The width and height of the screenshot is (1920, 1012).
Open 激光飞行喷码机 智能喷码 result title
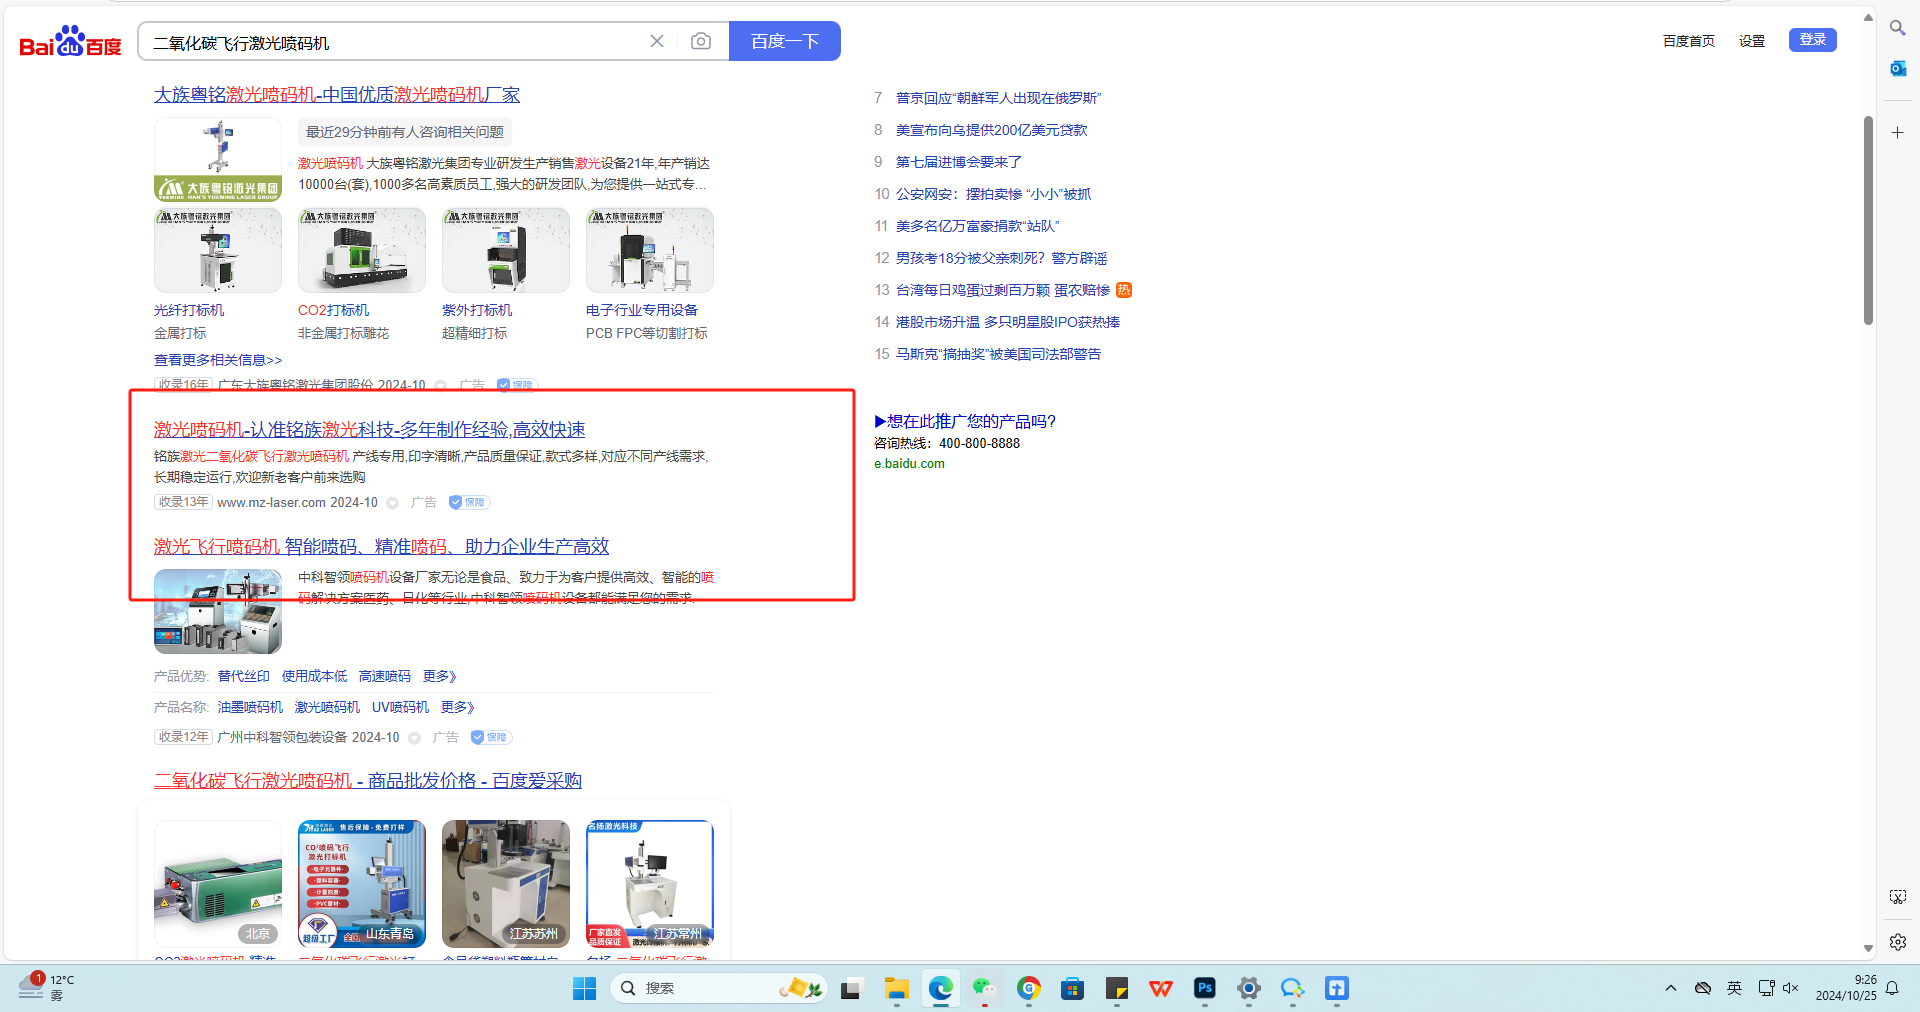coord(381,547)
